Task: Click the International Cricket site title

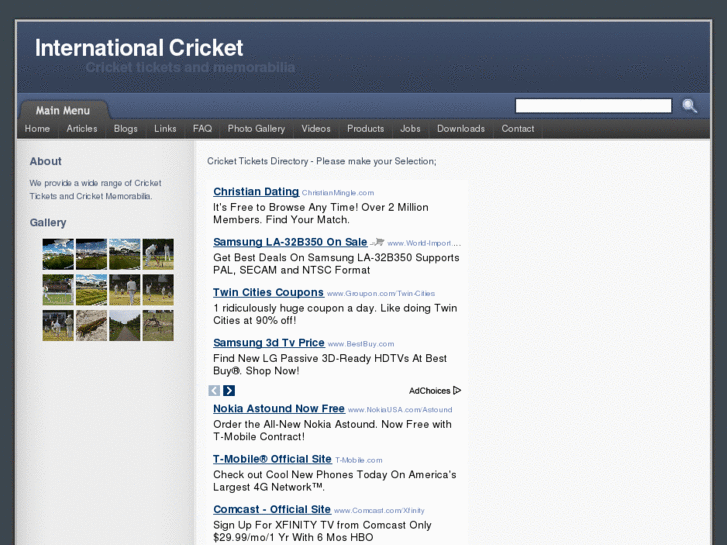Action: [139, 48]
